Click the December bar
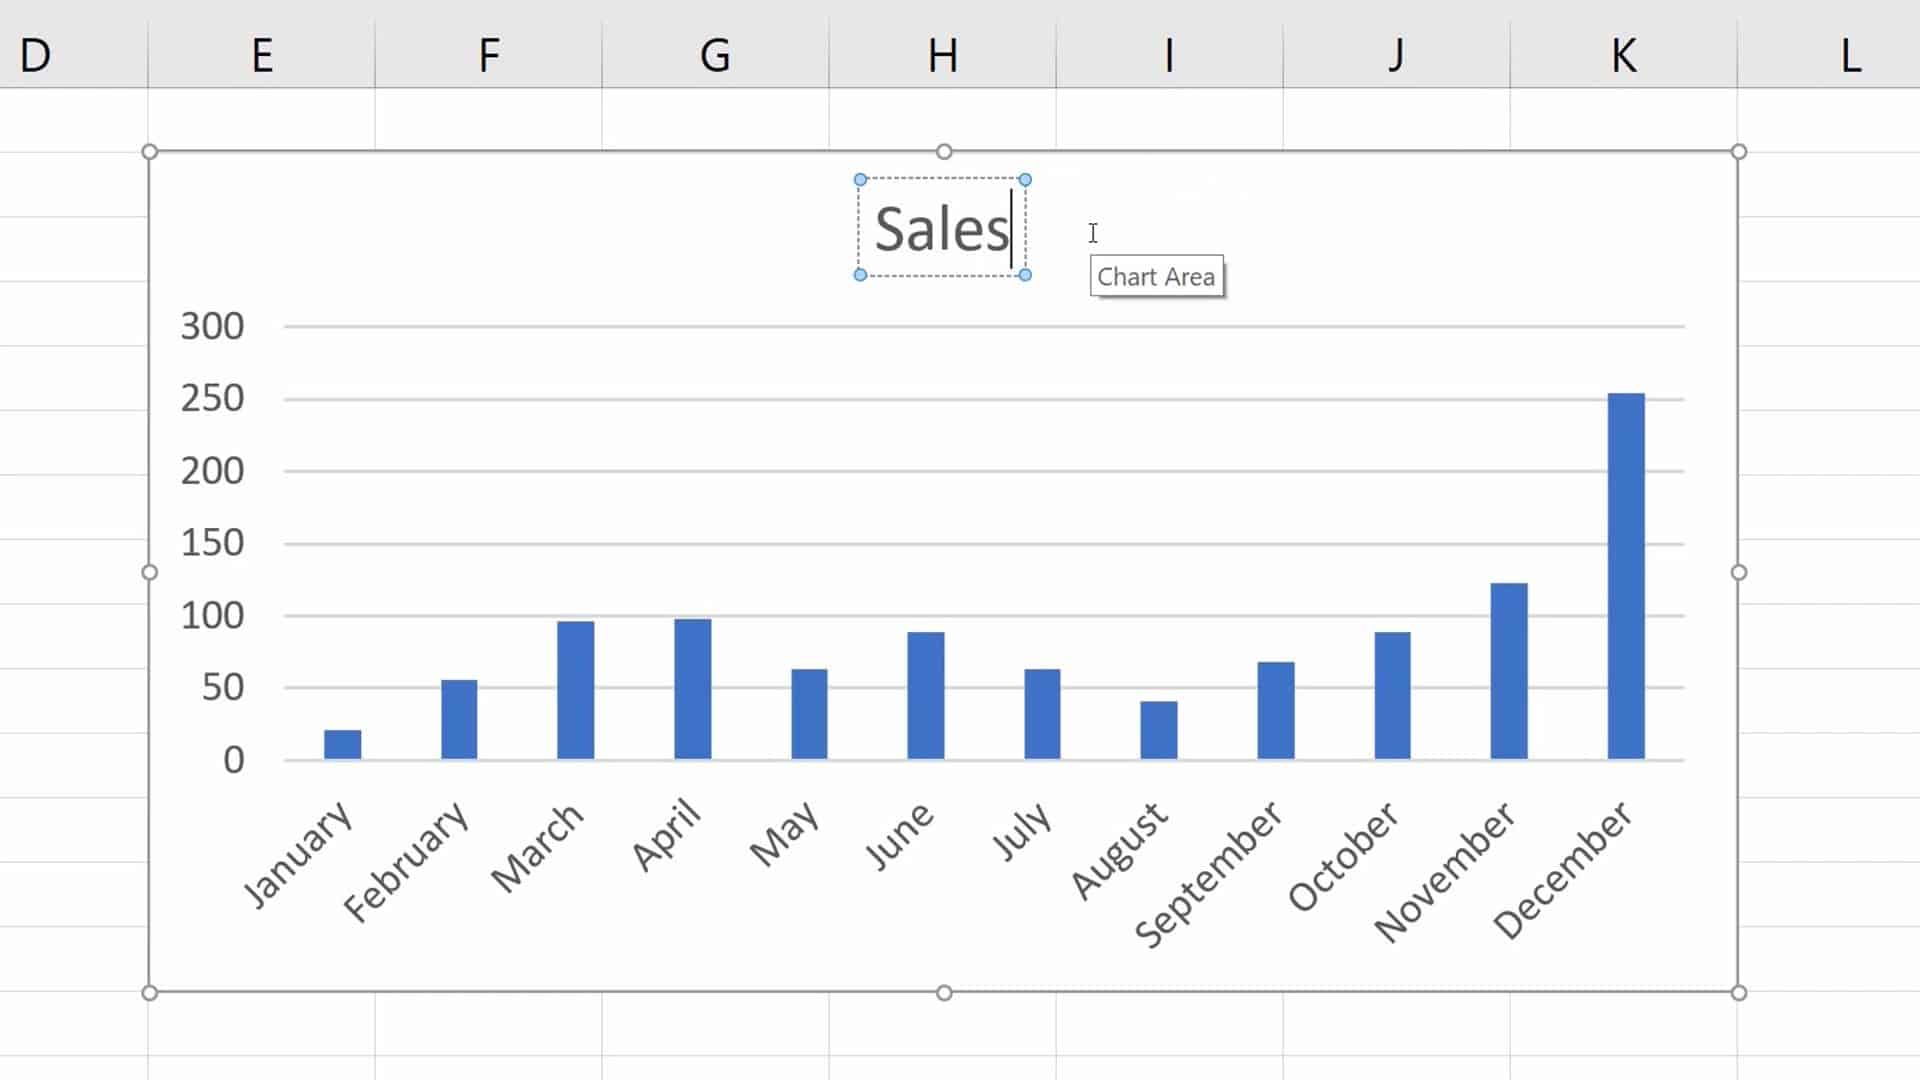 coord(1626,577)
